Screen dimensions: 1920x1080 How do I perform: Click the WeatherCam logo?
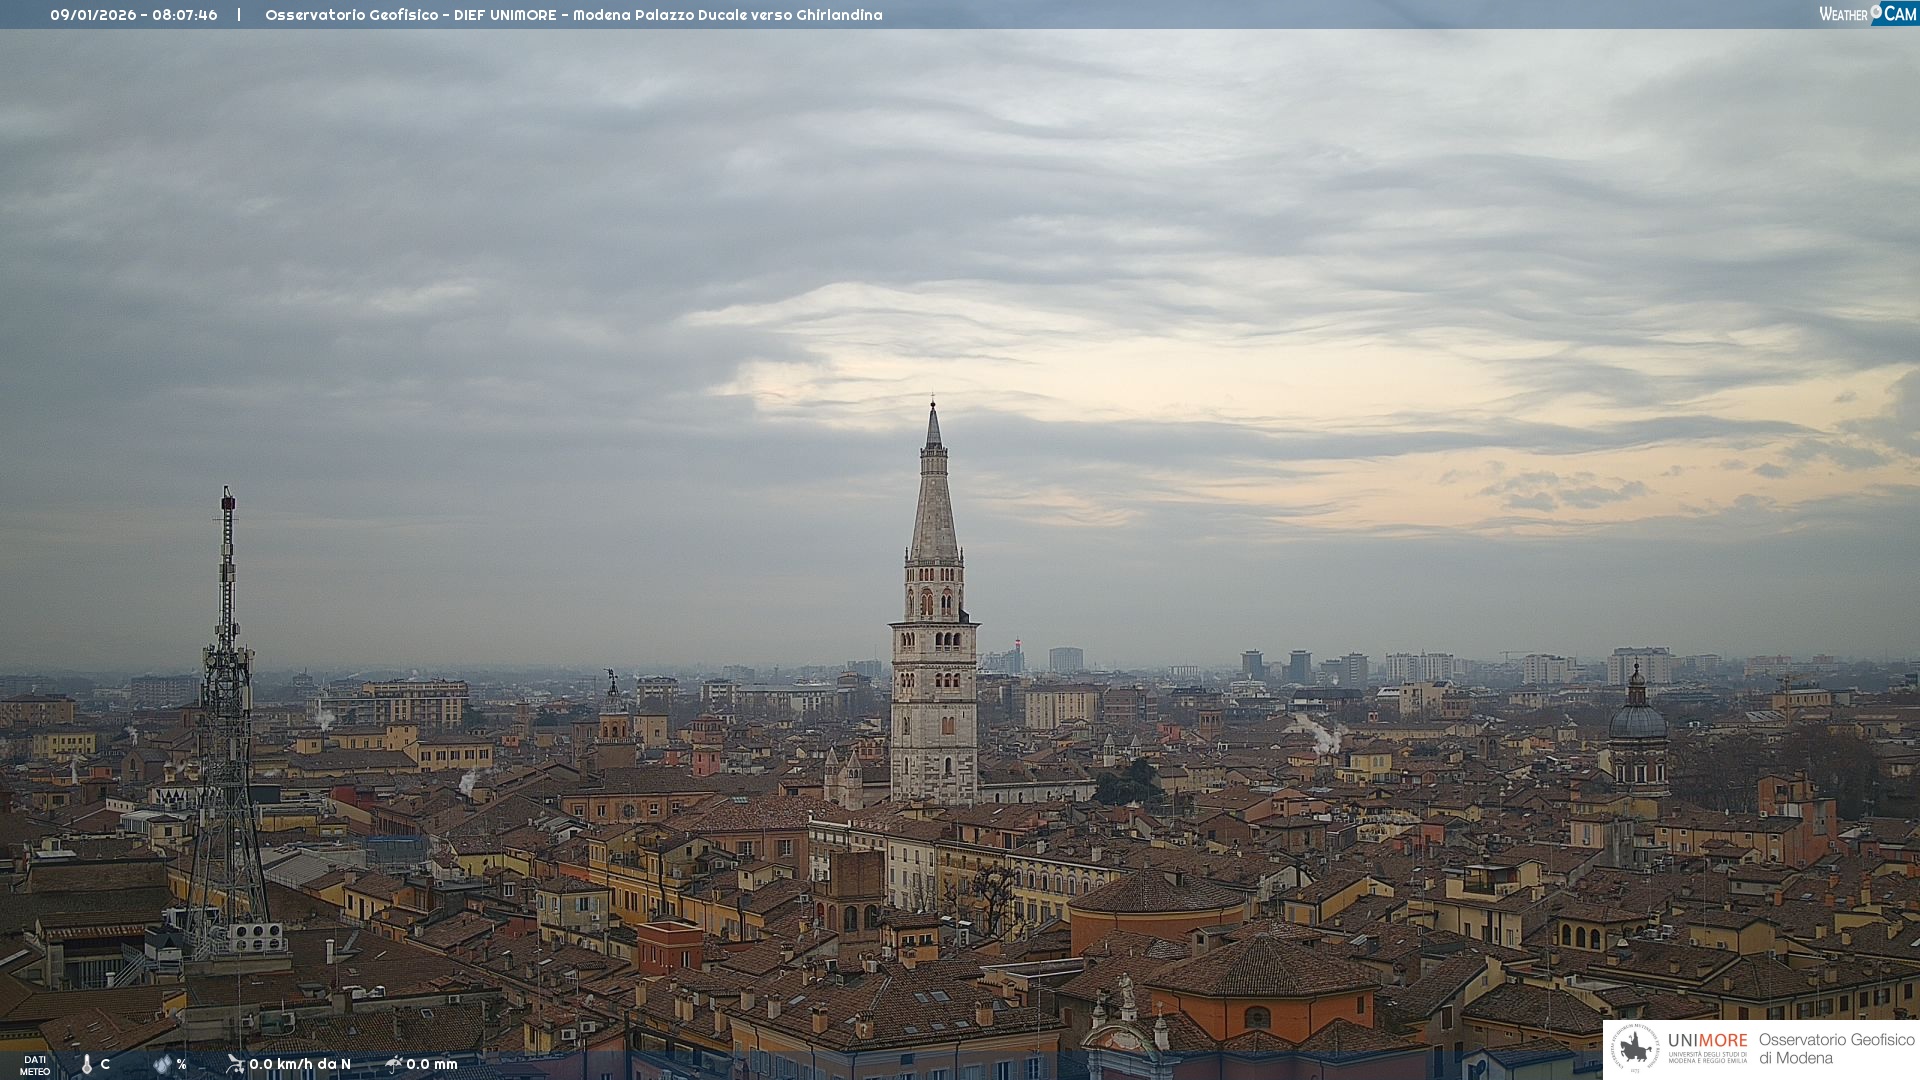click(1867, 14)
